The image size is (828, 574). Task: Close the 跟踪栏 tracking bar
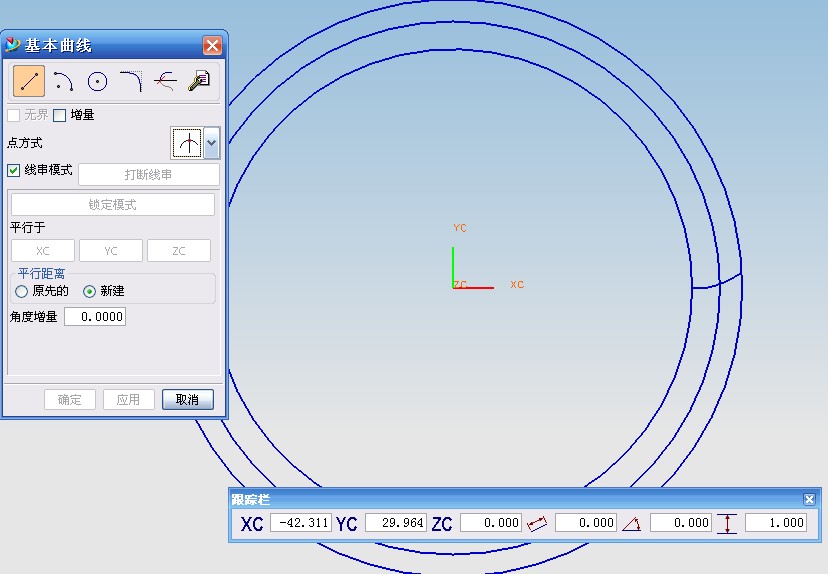810,499
